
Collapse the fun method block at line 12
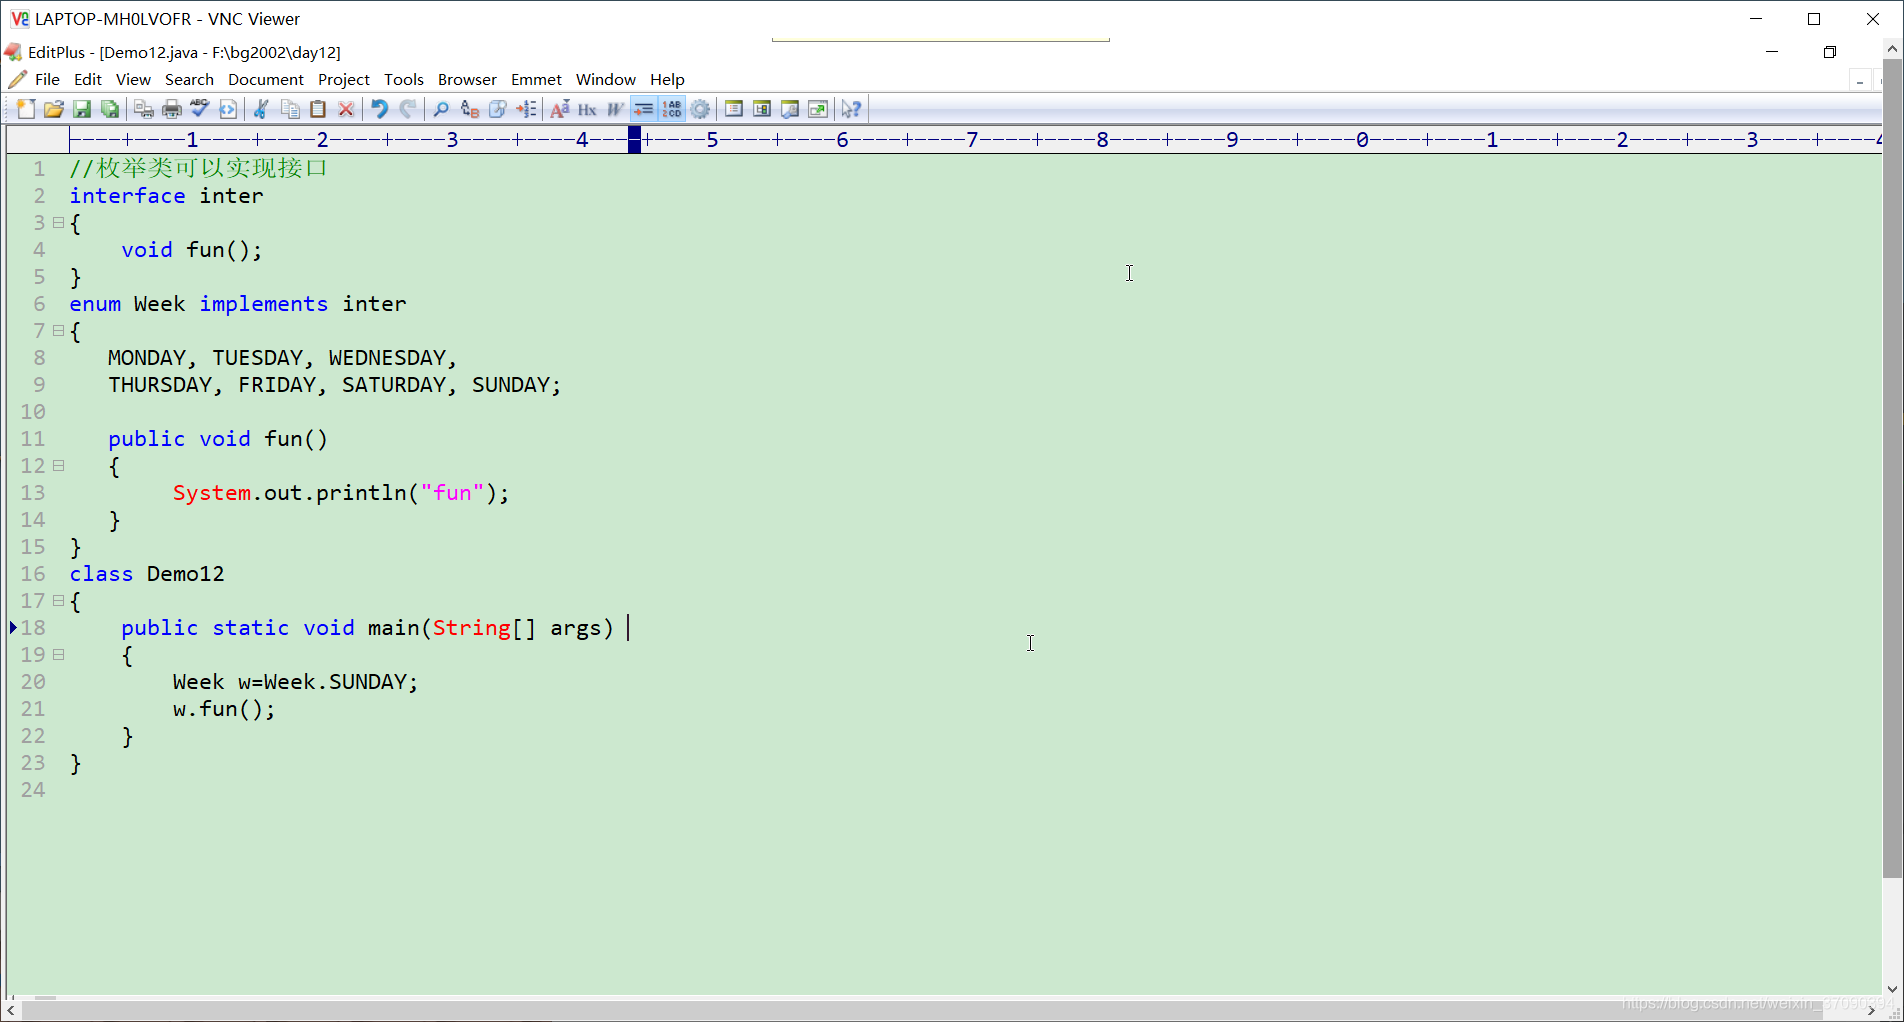(59, 465)
